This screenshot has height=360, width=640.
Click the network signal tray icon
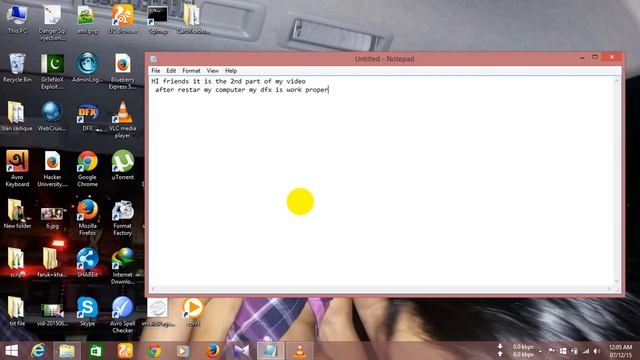[x=586, y=351]
